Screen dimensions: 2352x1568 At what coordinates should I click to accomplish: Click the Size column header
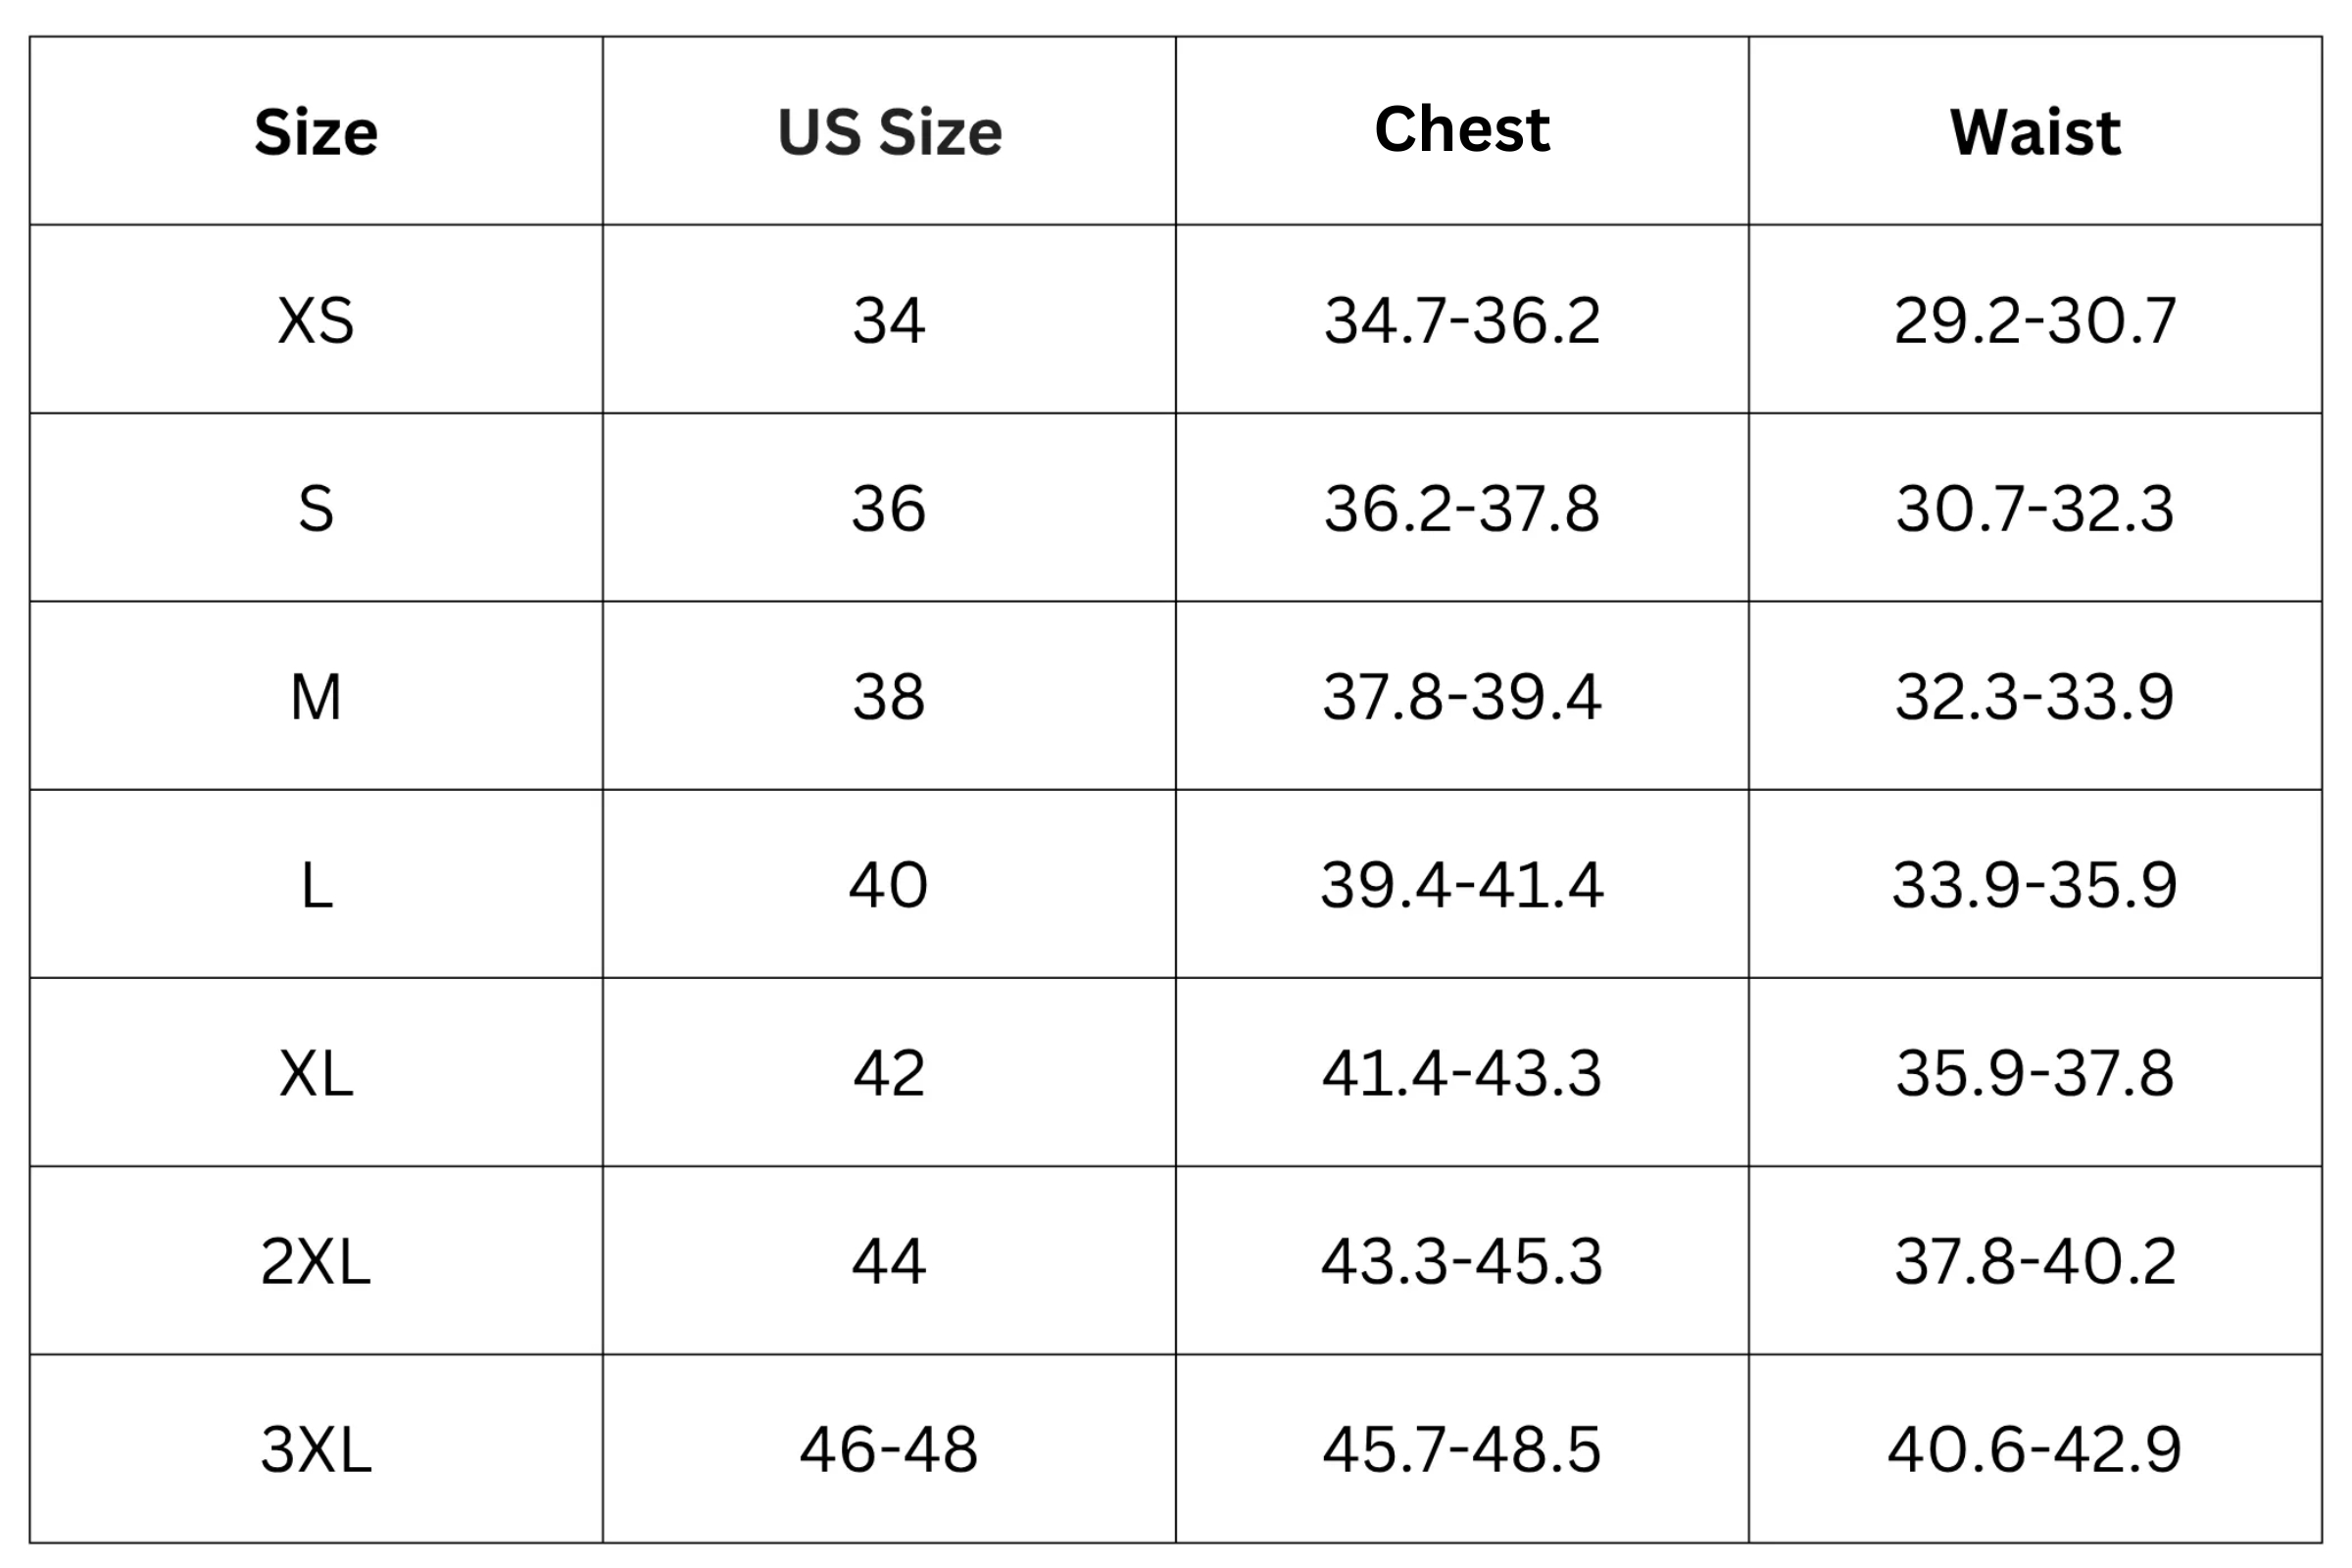(316, 132)
